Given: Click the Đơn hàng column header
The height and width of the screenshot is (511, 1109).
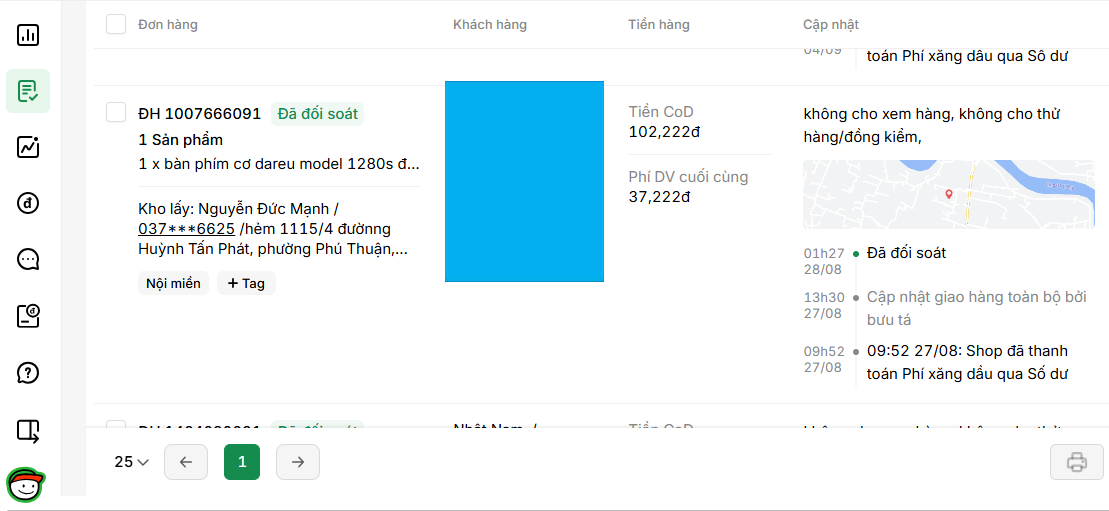Looking at the screenshot, I should (x=168, y=25).
